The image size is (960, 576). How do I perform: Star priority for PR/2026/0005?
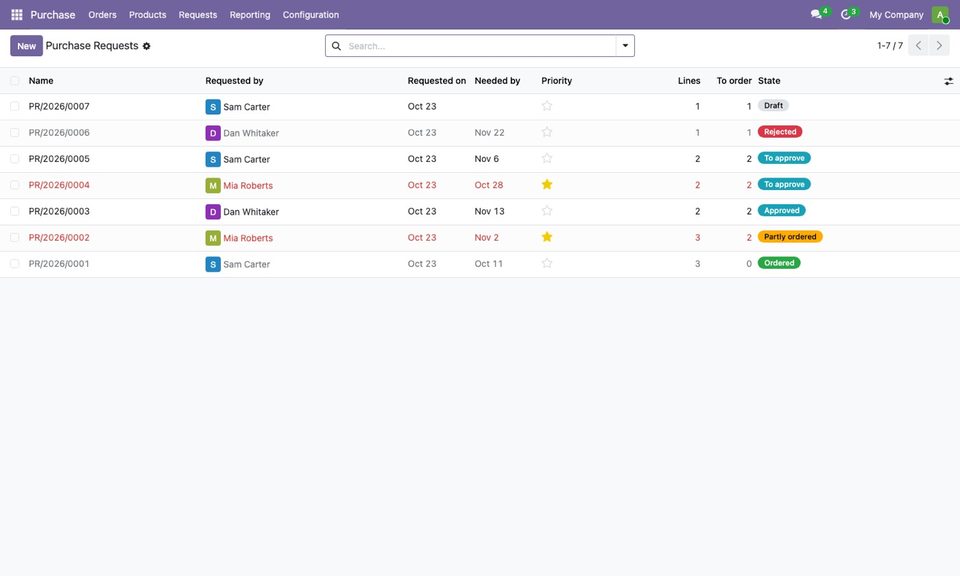point(547,159)
